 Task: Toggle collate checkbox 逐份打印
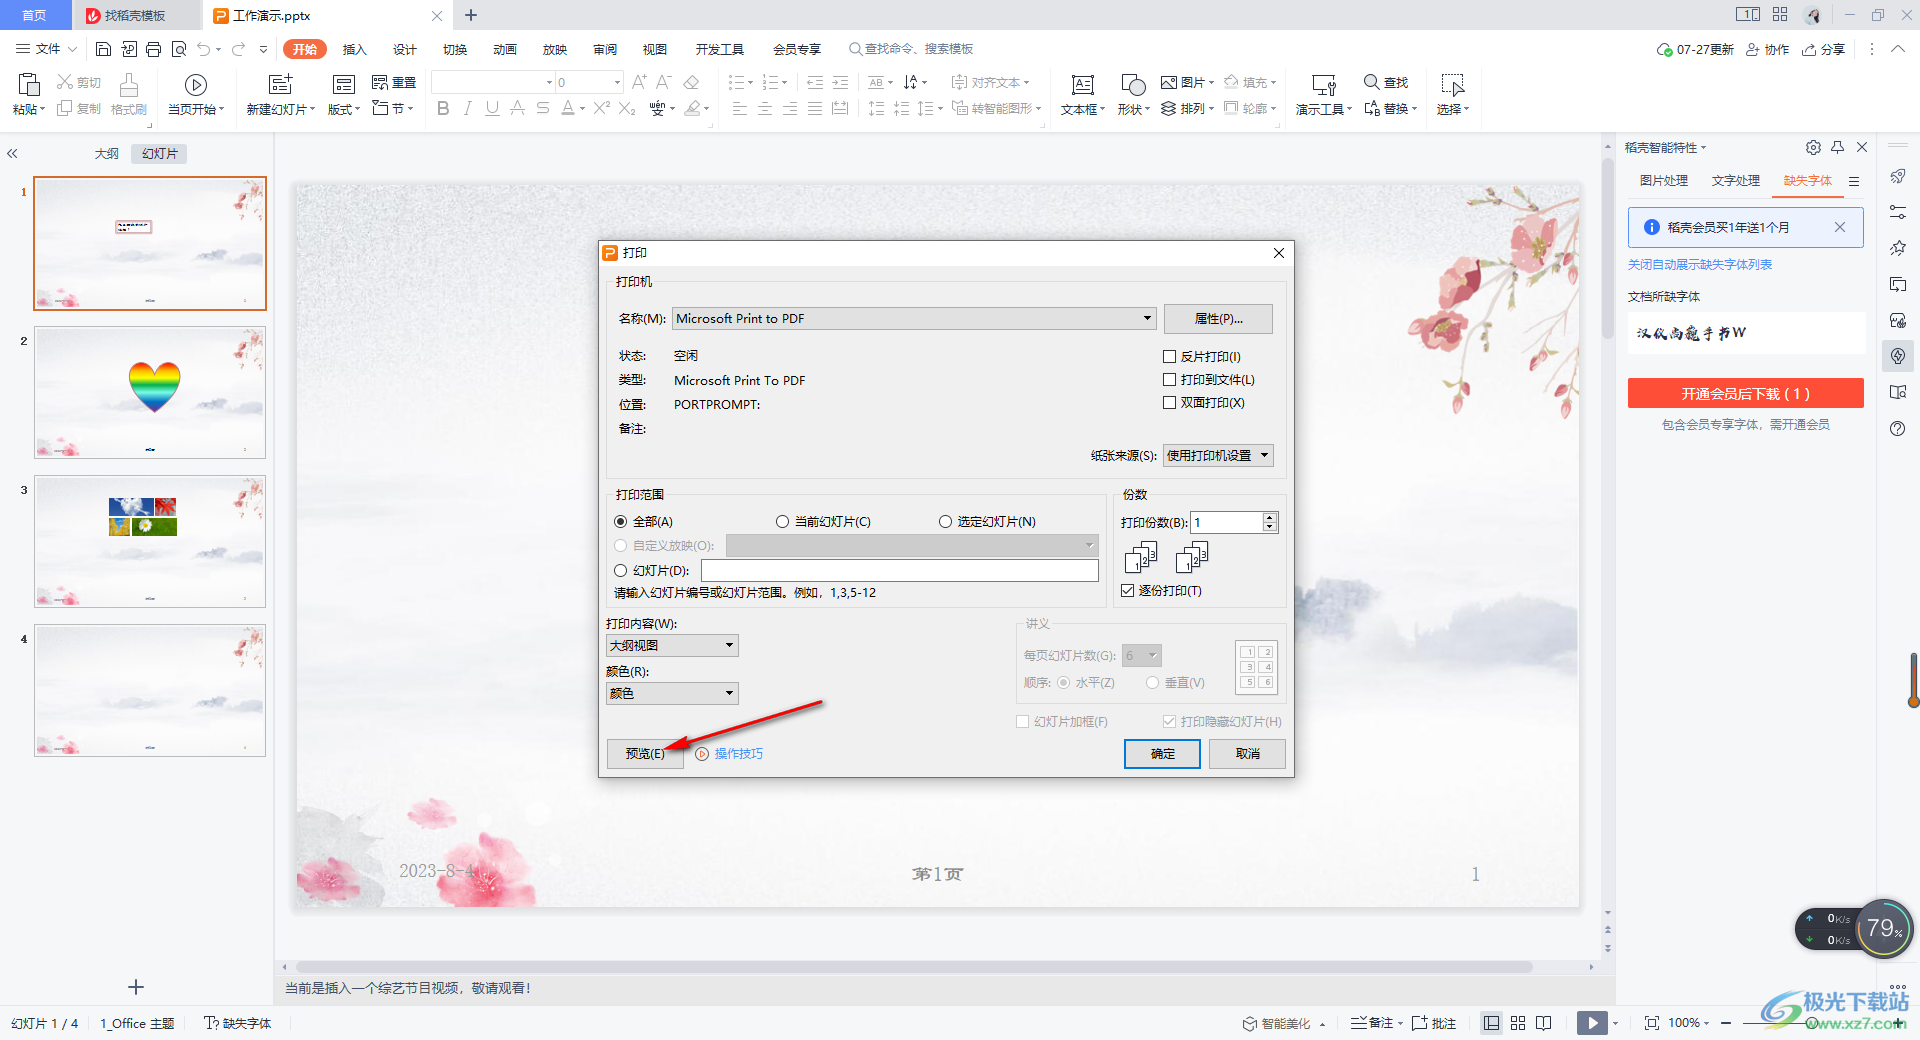pos(1128,591)
